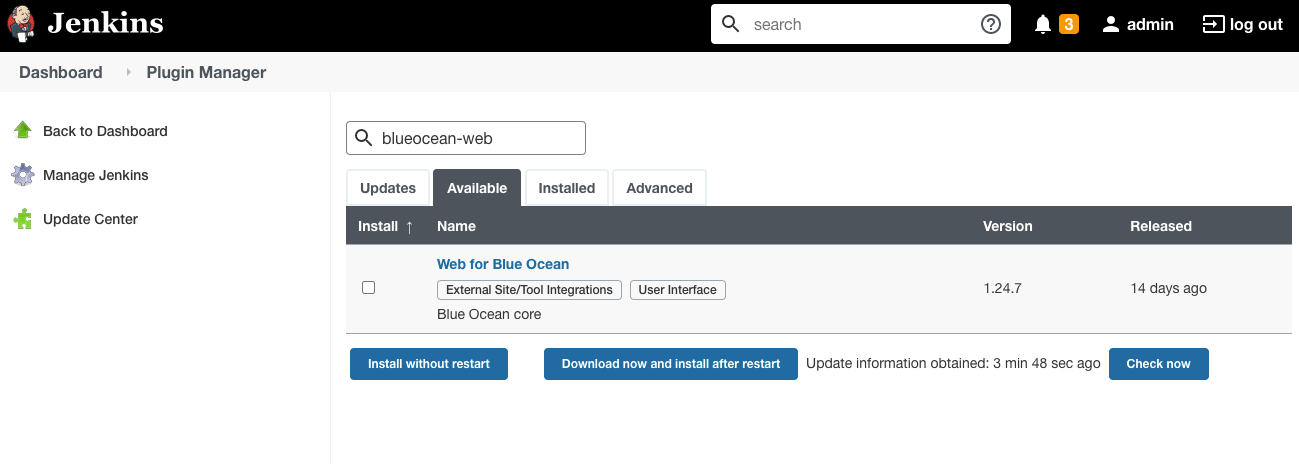The height and width of the screenshot is (464, 1299).
Task: Check the Web for Blue Ocean install checkbox
Action: [368, 287]
